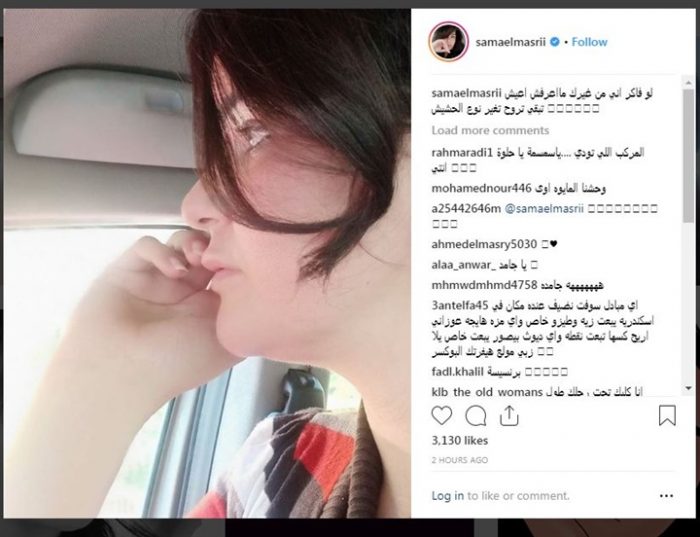Open the three-dot more options menu
This screenshot has width=700, height=537.
[666, 495]
